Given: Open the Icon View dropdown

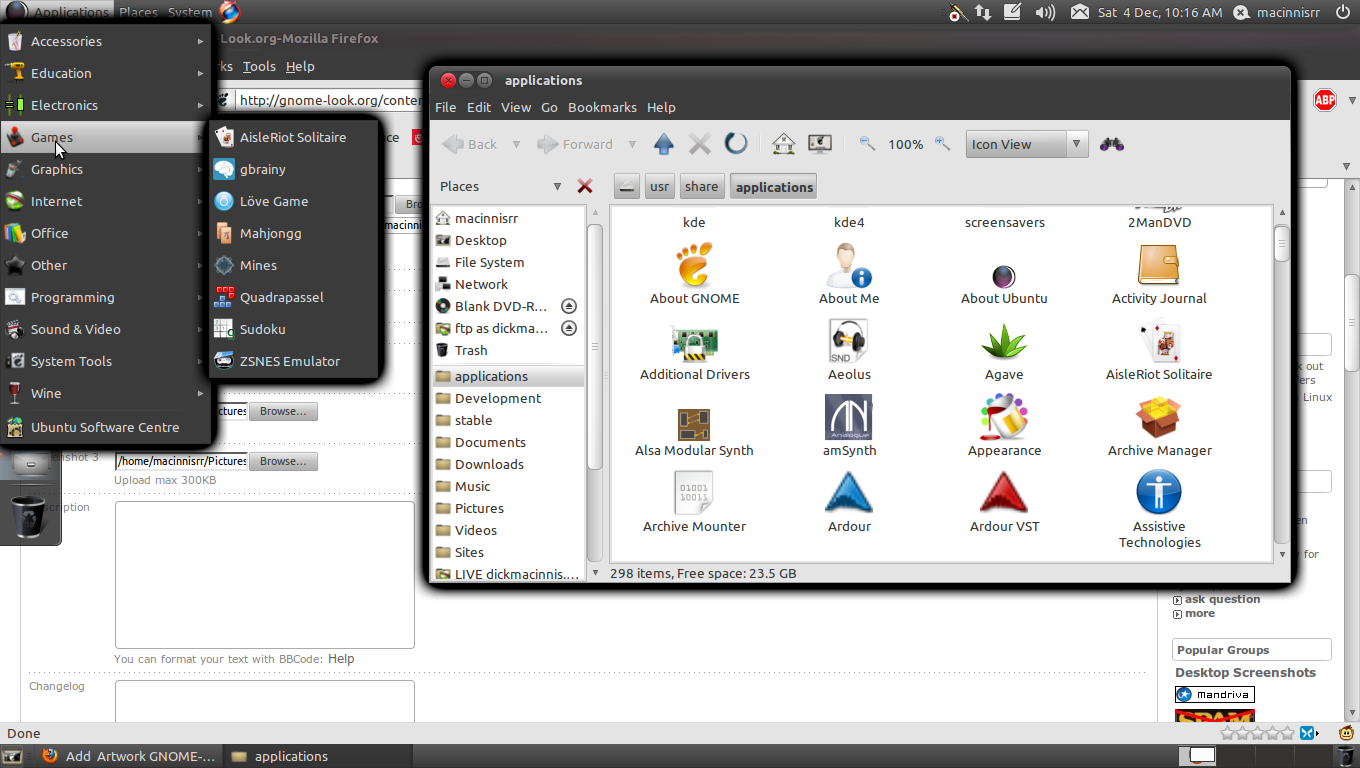Looking at the screenshot, I should click(1027, 144).
